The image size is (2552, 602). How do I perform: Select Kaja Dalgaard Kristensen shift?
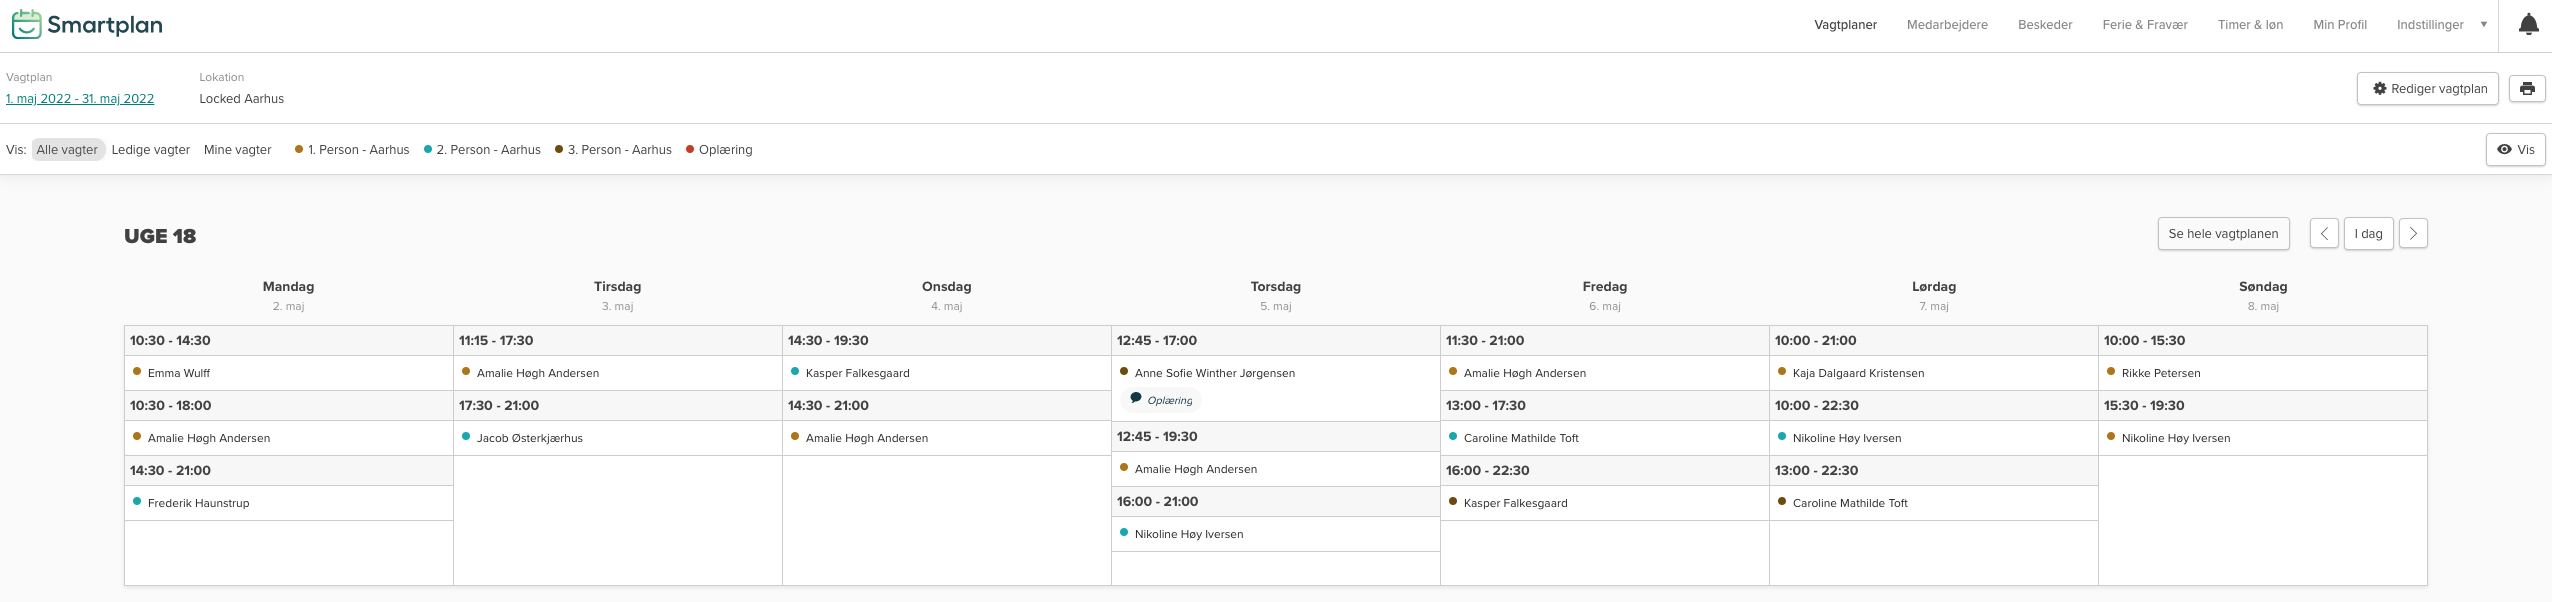1934,373
